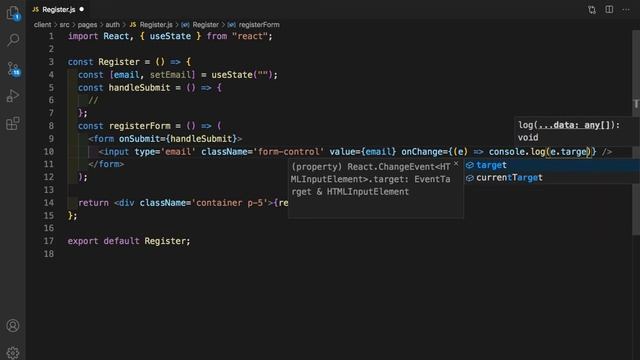The image size is (640, 360).
Task: Click 'pages' in the breadcrumb
Action: pyautogui.click(x=87, y=24)
